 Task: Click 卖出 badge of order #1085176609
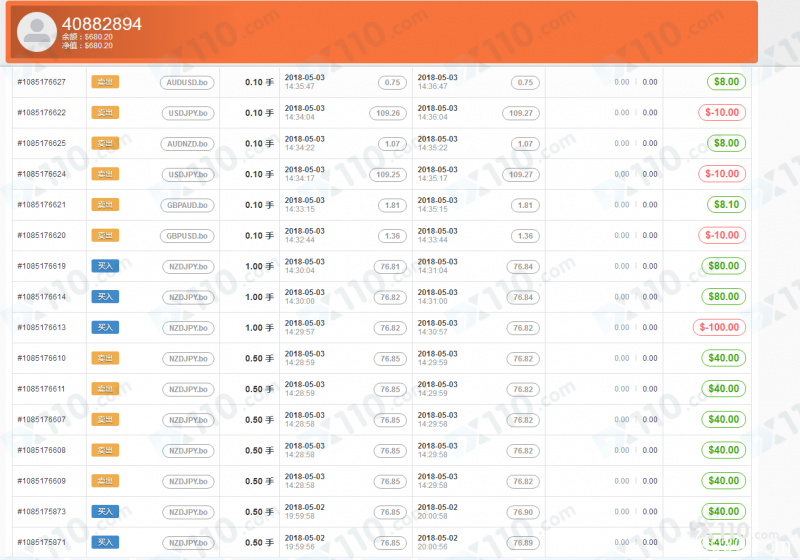pyautogui.click(x=105, y=480)
